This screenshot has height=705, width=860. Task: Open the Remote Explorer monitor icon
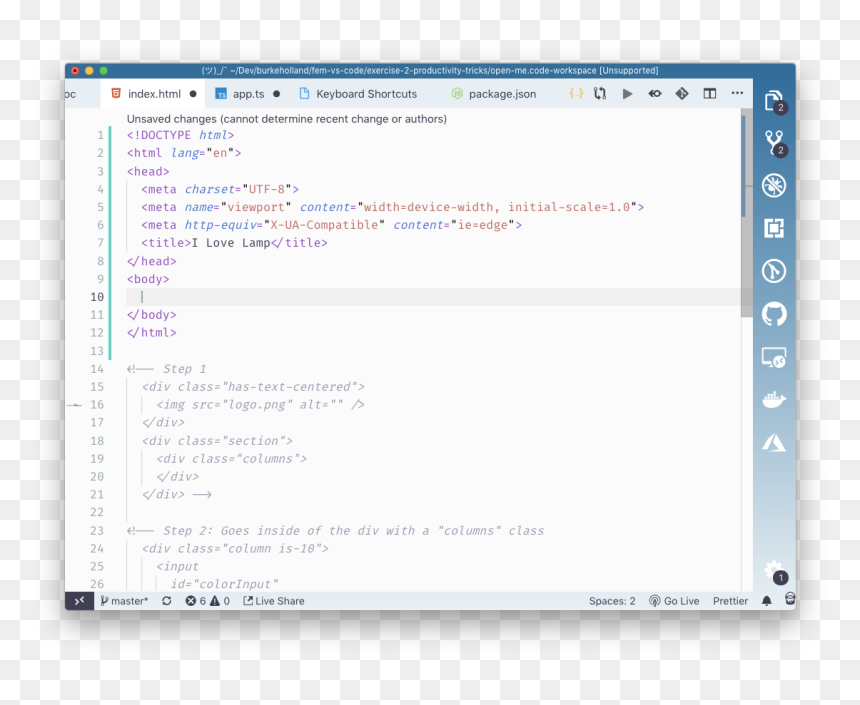[x=774, y=358]
